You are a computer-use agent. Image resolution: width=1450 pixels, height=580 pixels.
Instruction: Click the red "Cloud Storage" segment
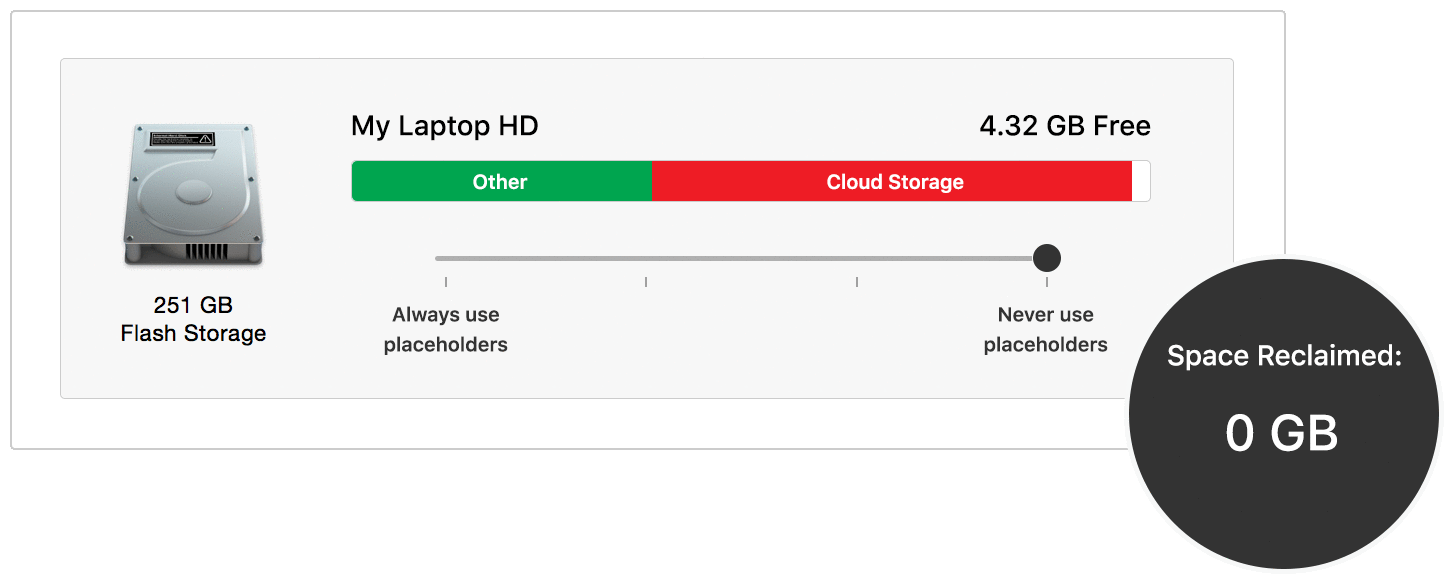tap(894, 182)
